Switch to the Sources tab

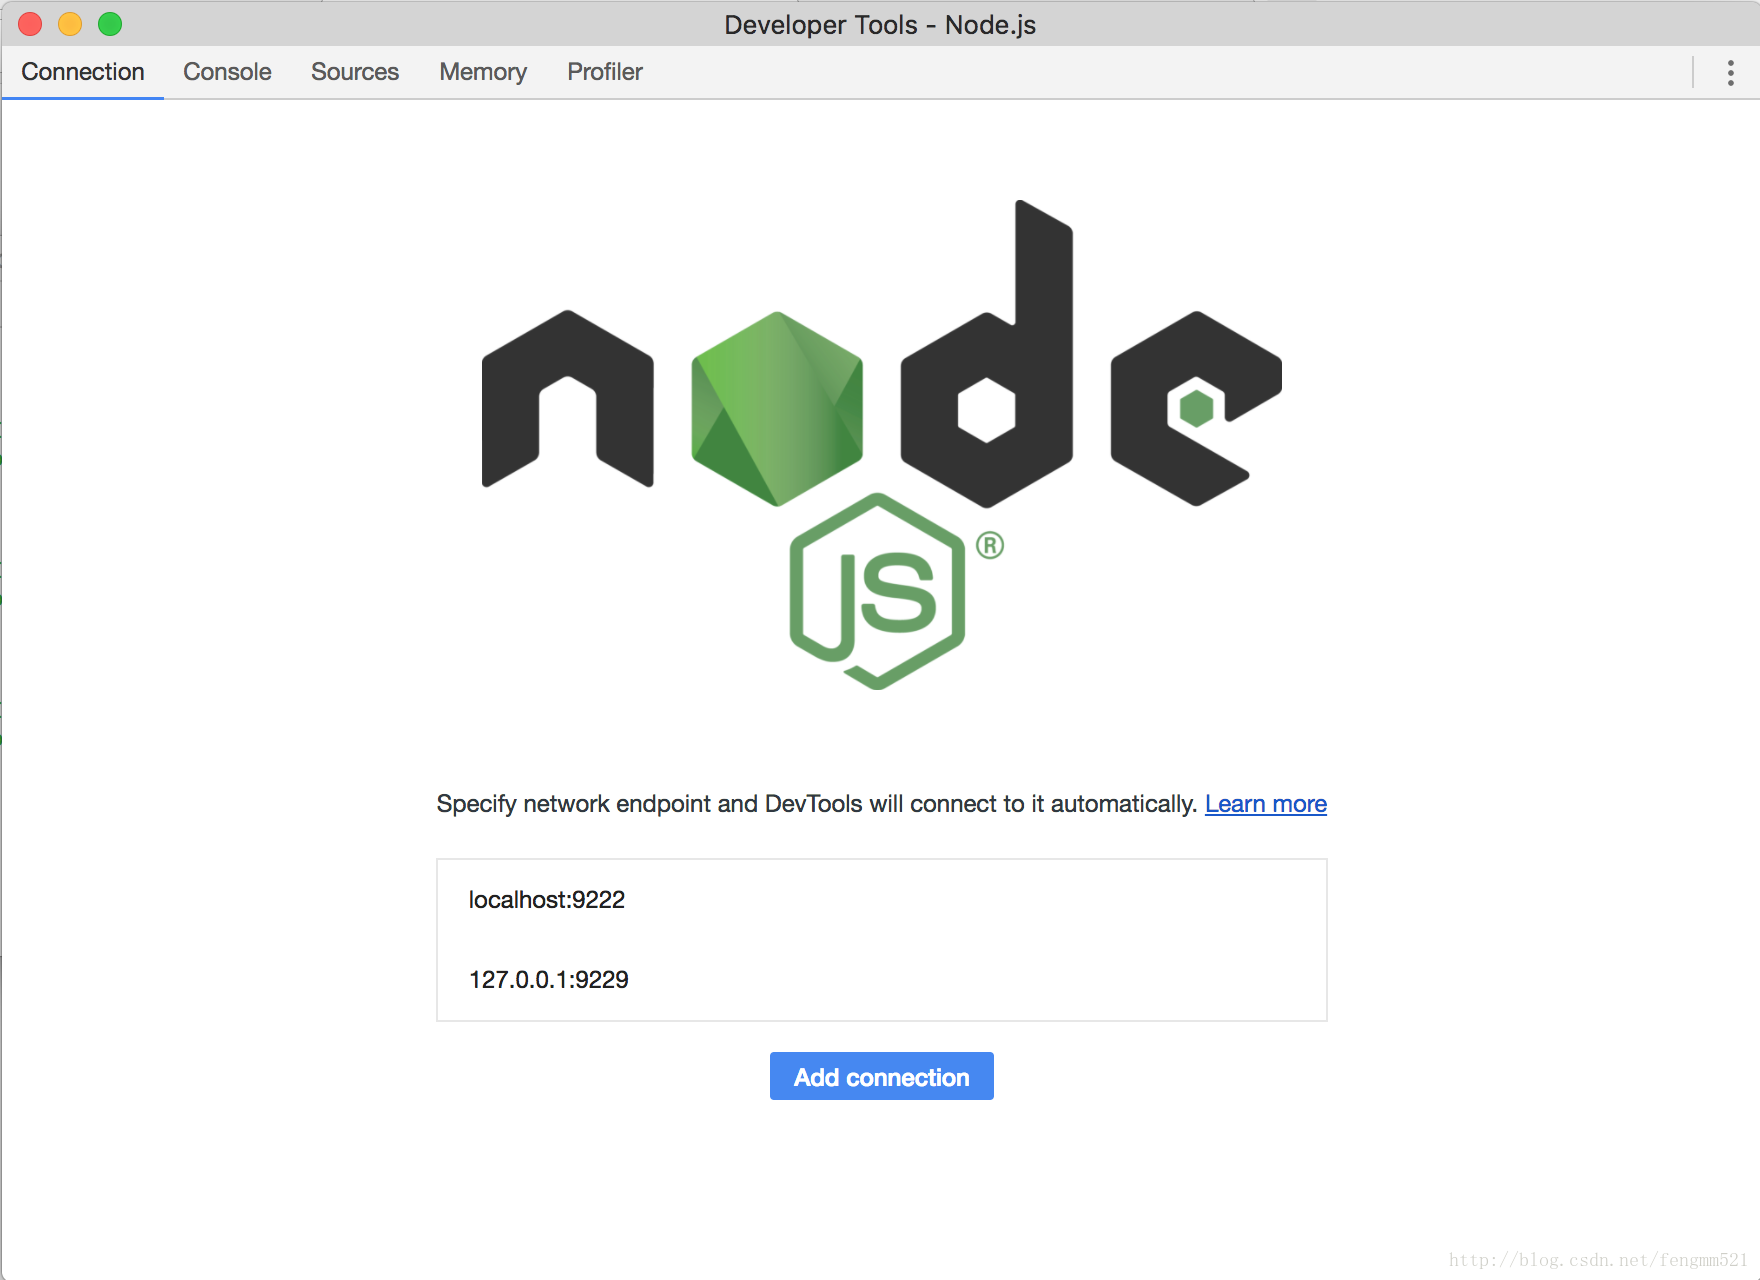[x=355, y=72]
